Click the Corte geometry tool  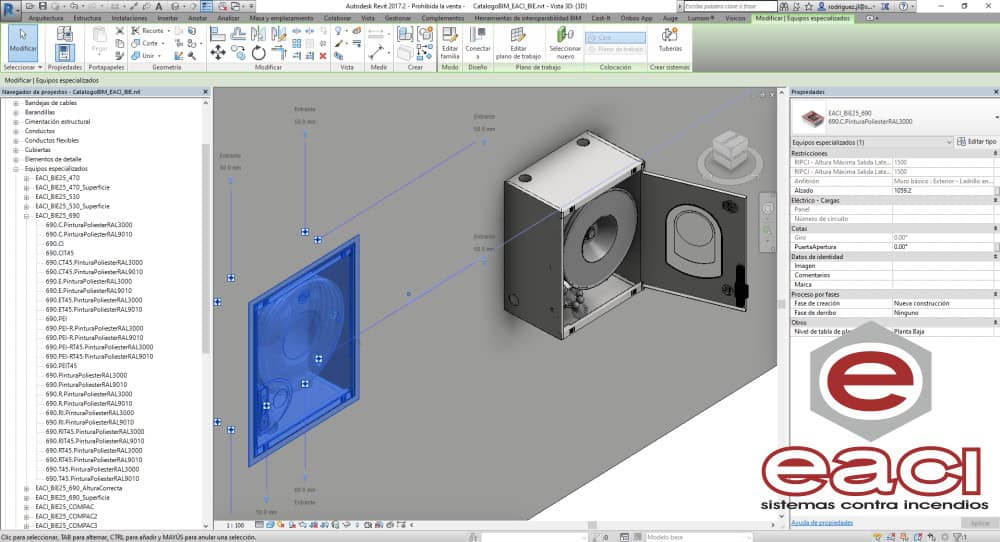click(x=148, y=43)
